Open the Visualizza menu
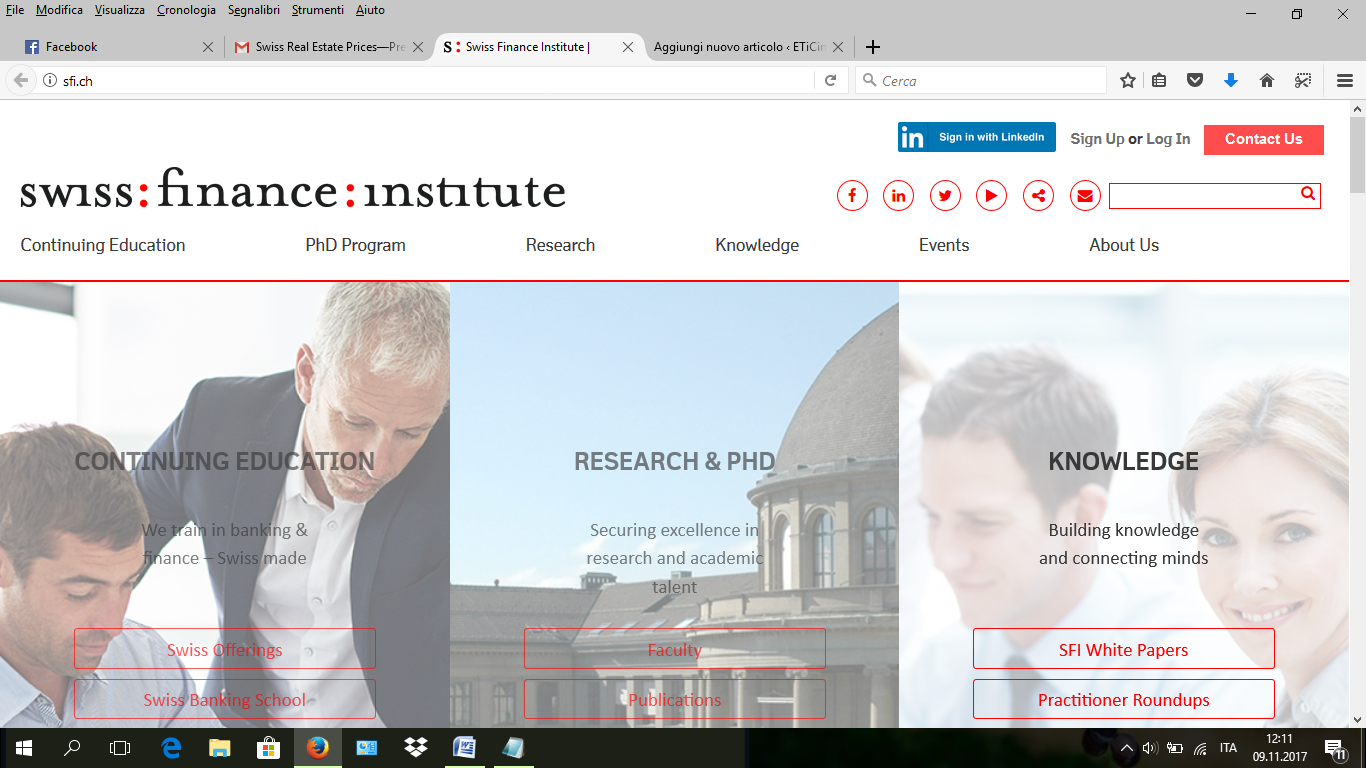The width and height of the screenshot is (1366, 768). (120, 10)
